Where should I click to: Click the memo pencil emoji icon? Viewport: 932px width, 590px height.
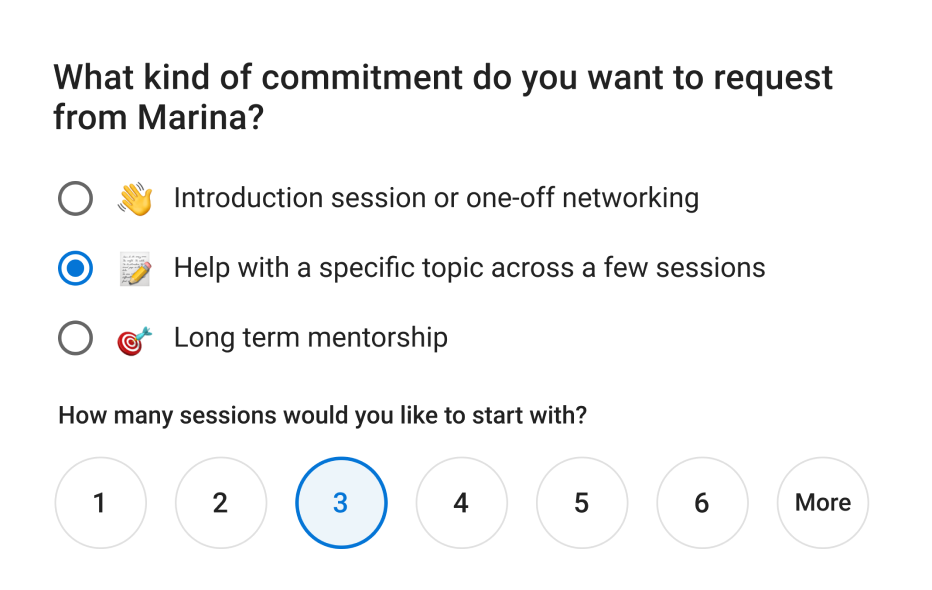coord(135,269)
